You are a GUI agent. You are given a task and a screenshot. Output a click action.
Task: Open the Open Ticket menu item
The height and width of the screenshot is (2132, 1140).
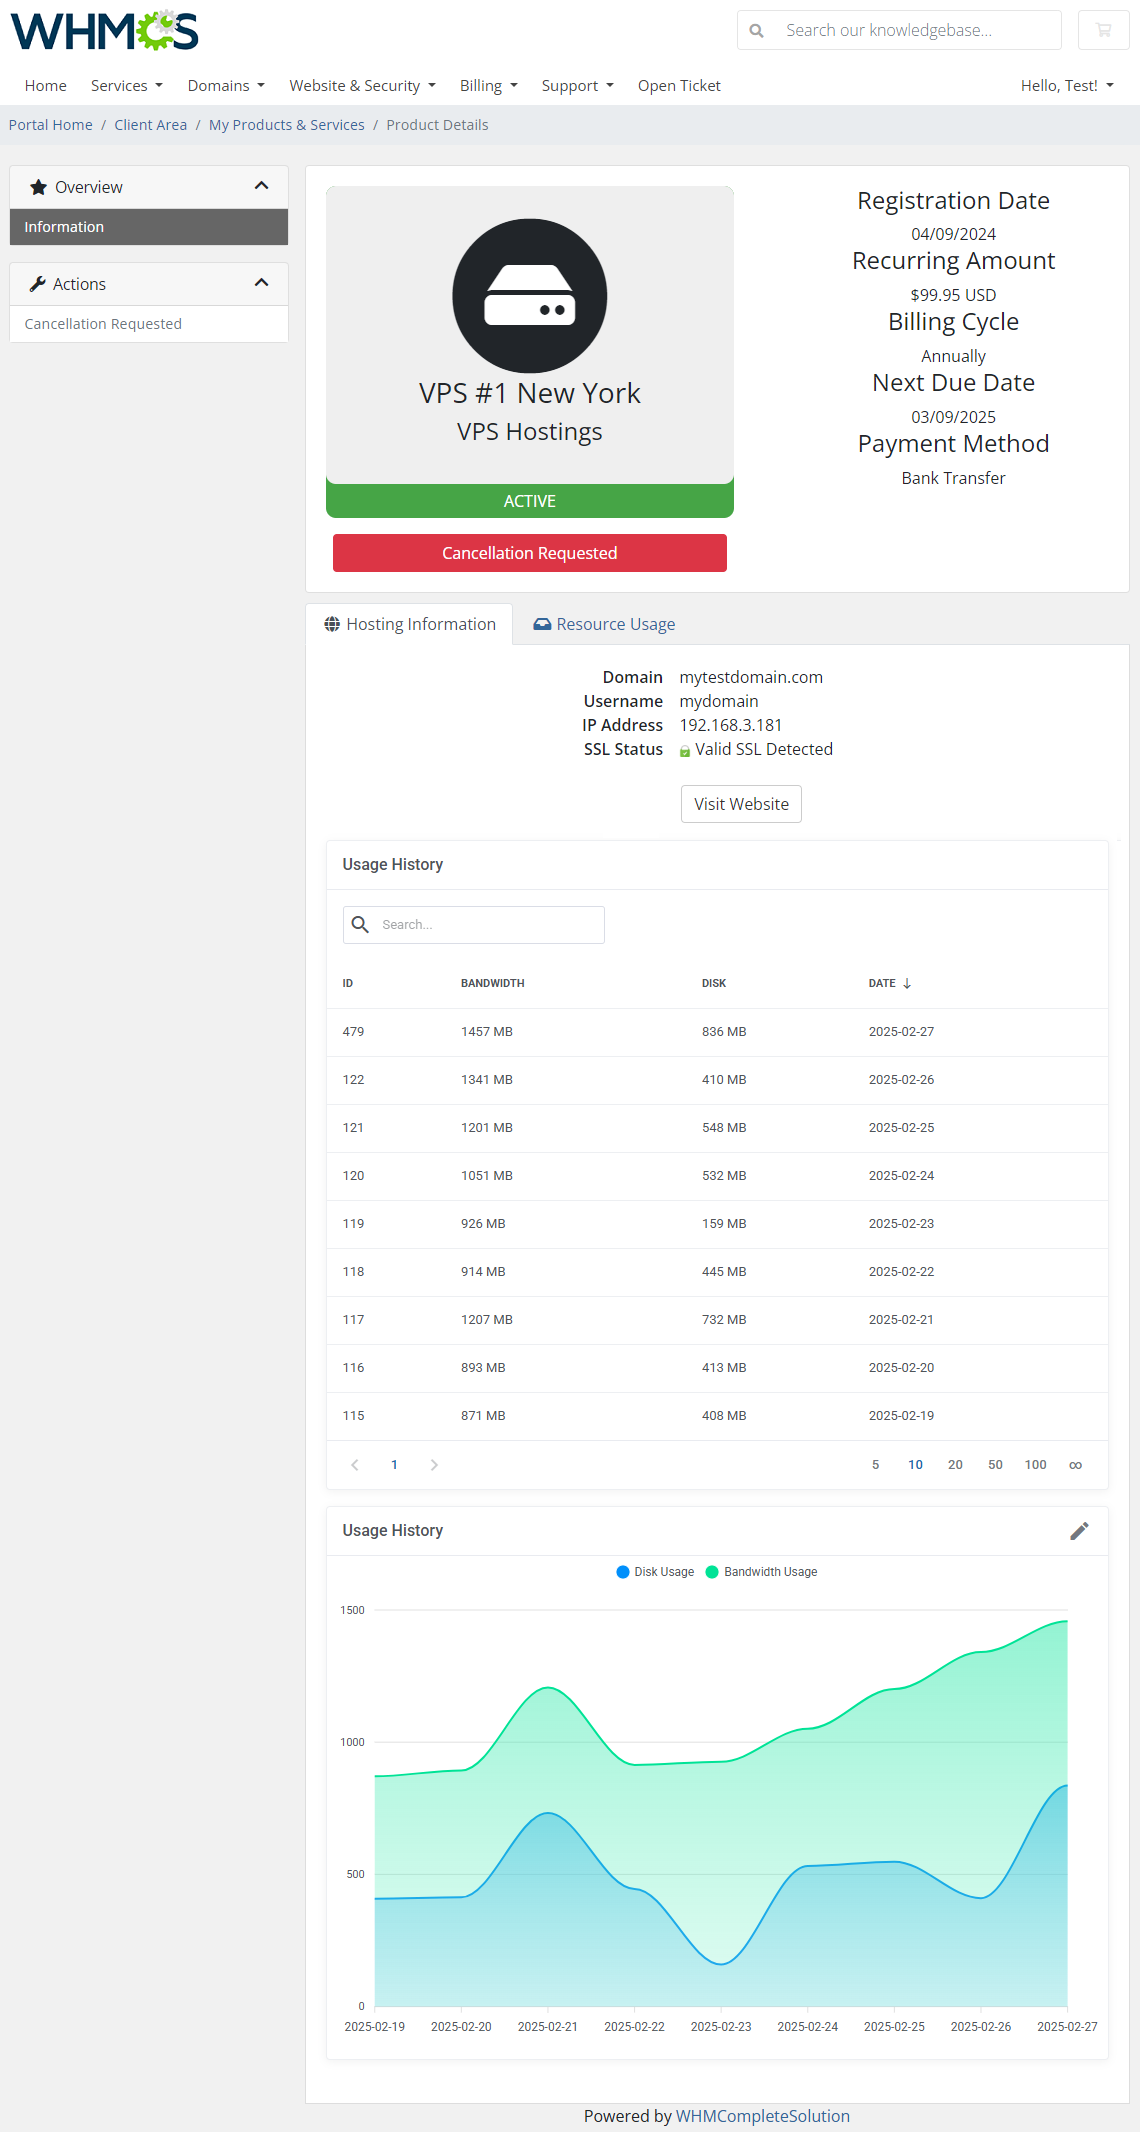679,86
